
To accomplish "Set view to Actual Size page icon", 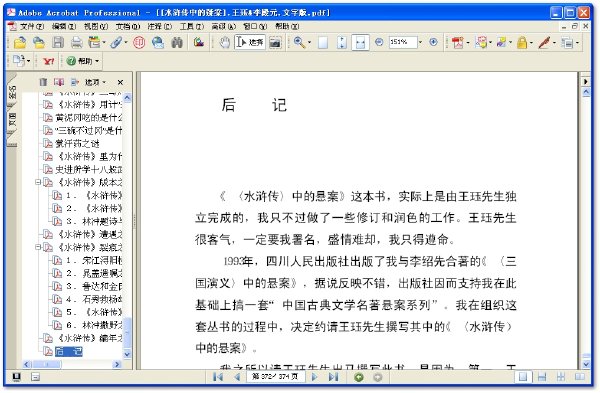I will click(x=323, y=42).
